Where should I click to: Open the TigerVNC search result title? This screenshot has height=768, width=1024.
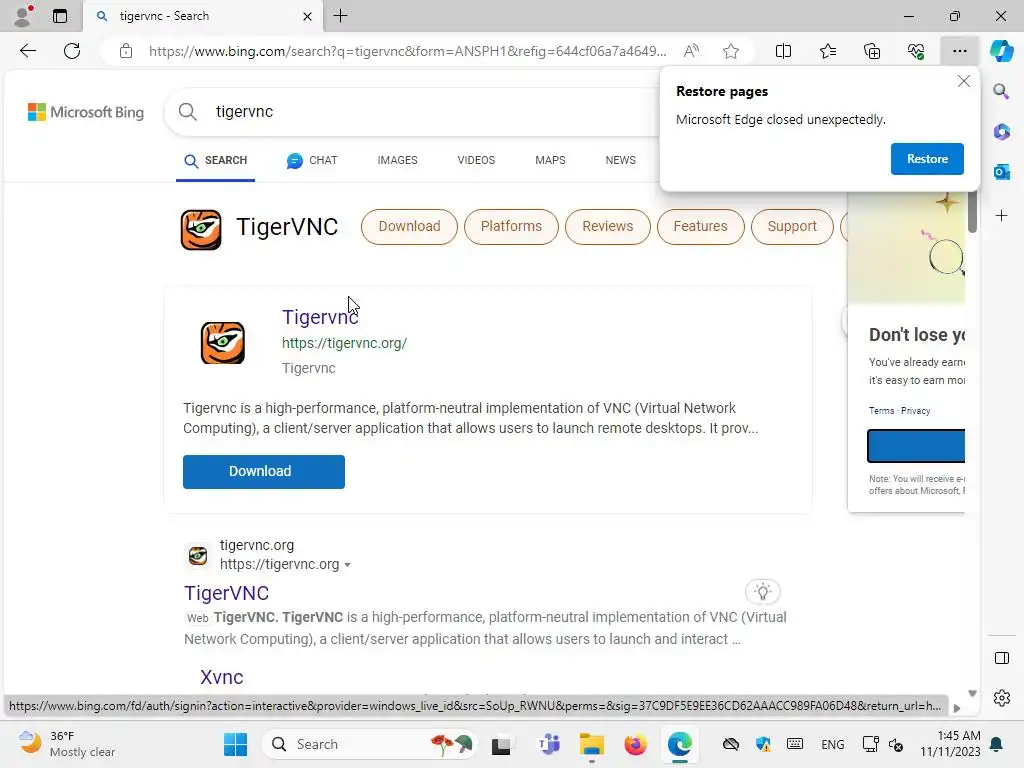tap(227, 593)
